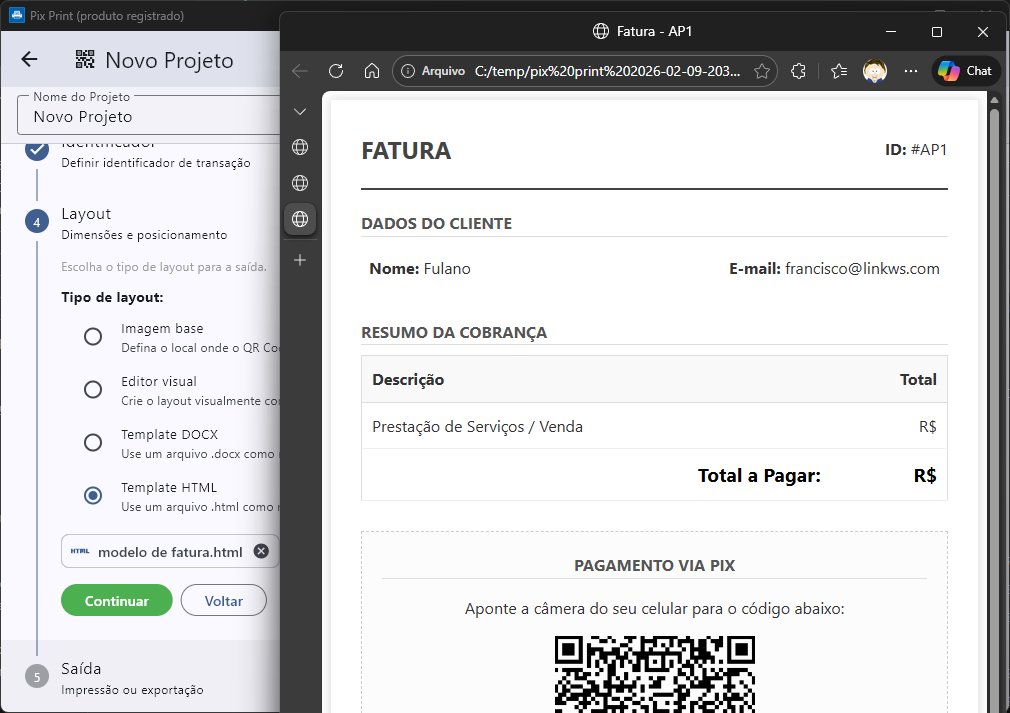This screenshot has width=1010, height=713.
Task: Open the browser extensions puzzle icon
Action: point(798,71)
